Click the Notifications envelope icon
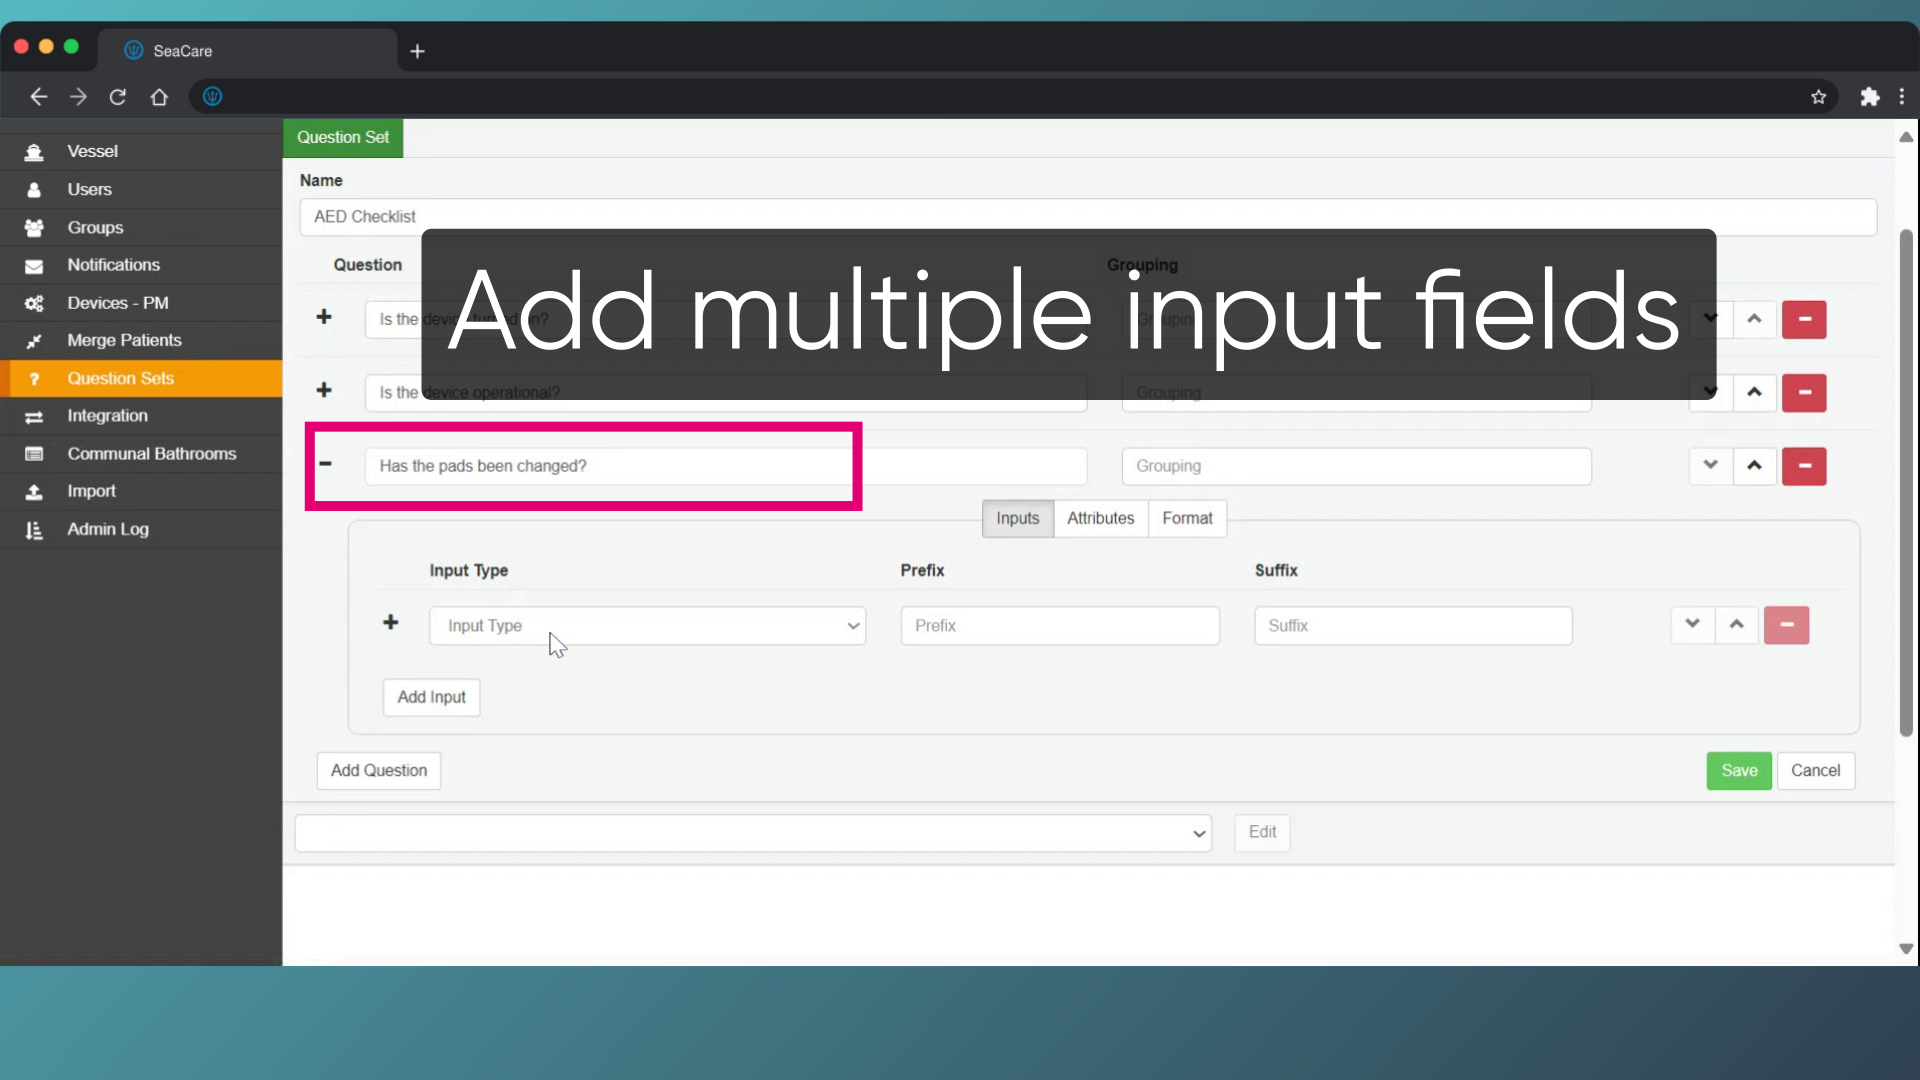The height and width of the screenshot is (1080, 1920). pyautogui.click(x=34, y=266)
